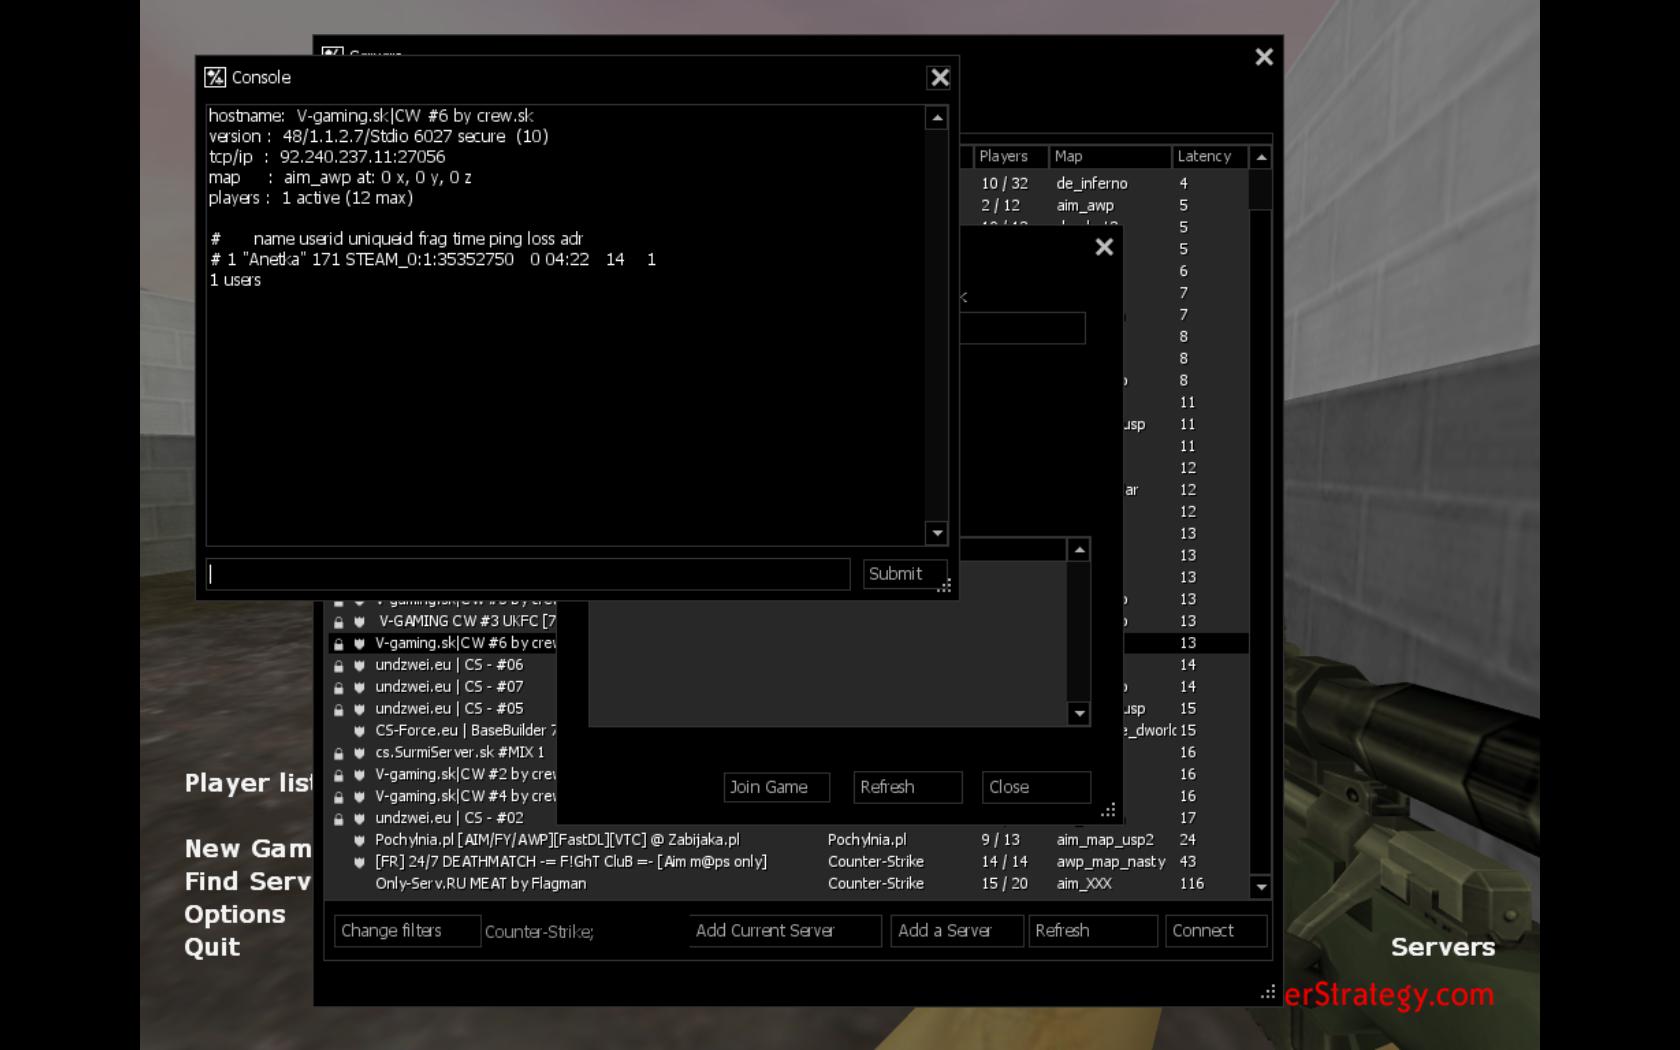
Task: Click the Connect button
Action: 1216,931
